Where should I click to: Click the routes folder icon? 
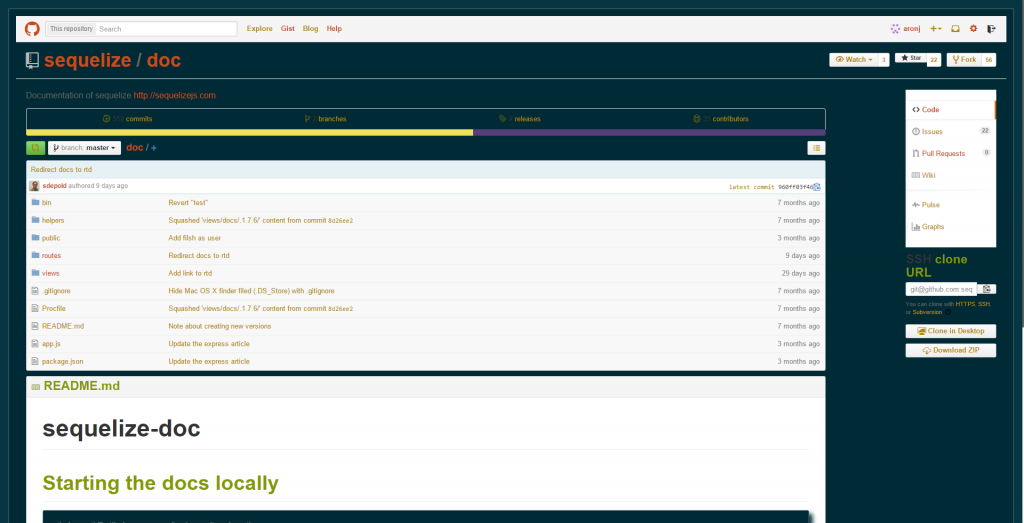(x=36, y=255)
